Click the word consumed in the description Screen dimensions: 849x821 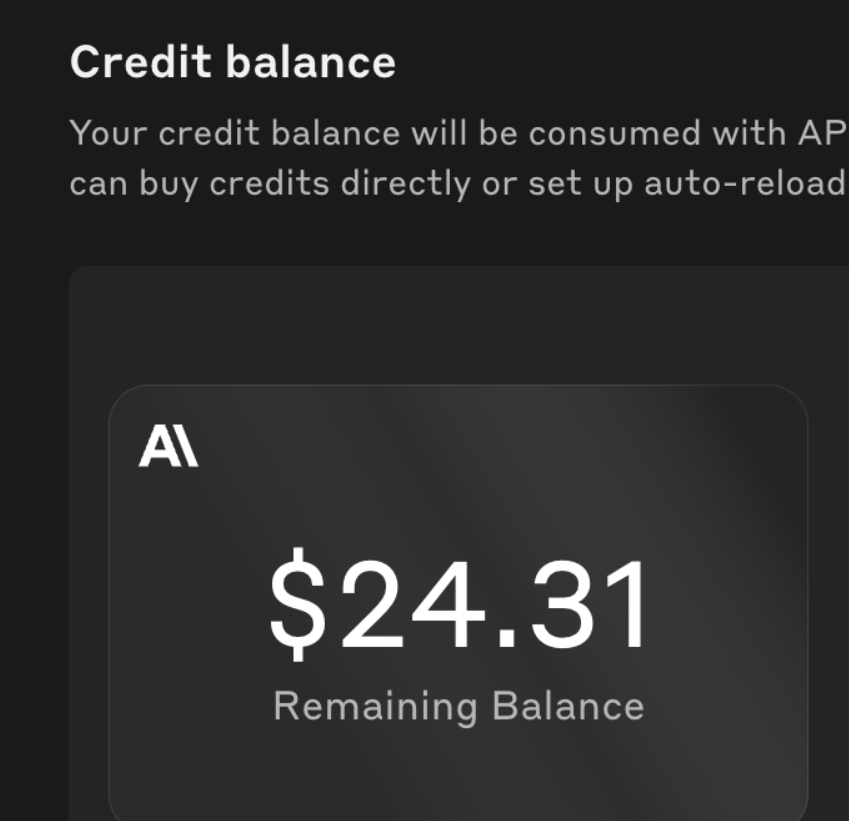coord(615,133)
